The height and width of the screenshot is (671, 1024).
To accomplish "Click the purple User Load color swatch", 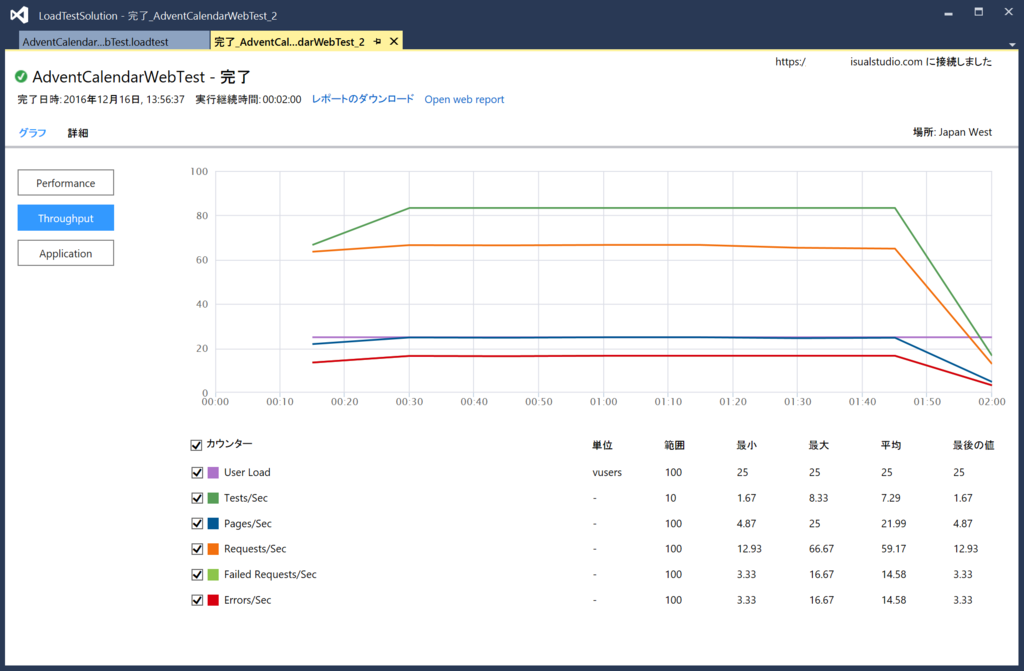I will (213, 472).
